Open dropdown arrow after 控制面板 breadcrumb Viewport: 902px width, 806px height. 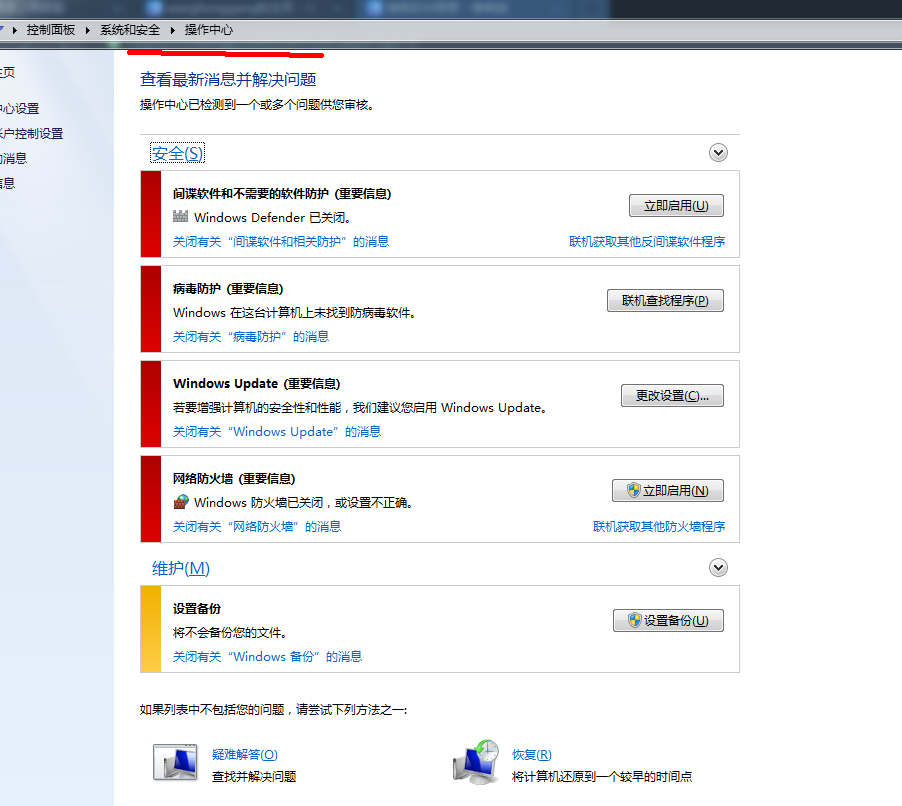[87, 30]
